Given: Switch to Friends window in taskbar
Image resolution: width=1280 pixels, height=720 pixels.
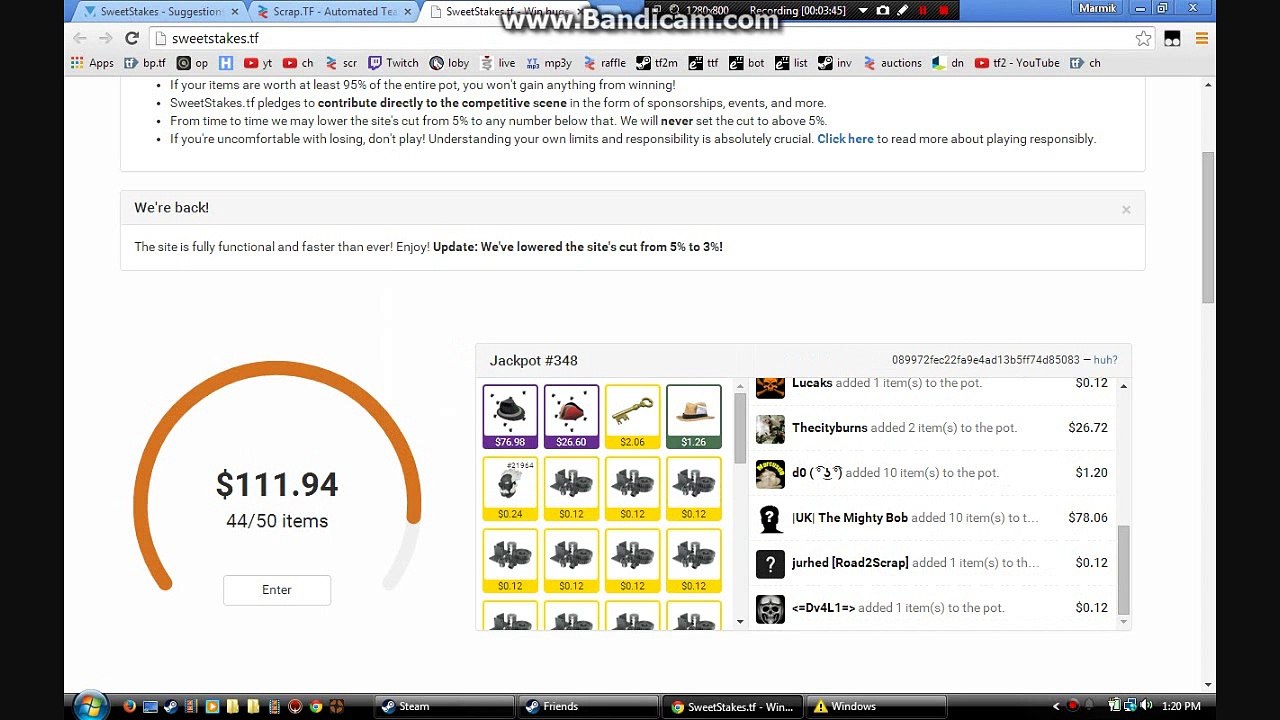Looking at the screenshot, I should (x=588, y=706).
